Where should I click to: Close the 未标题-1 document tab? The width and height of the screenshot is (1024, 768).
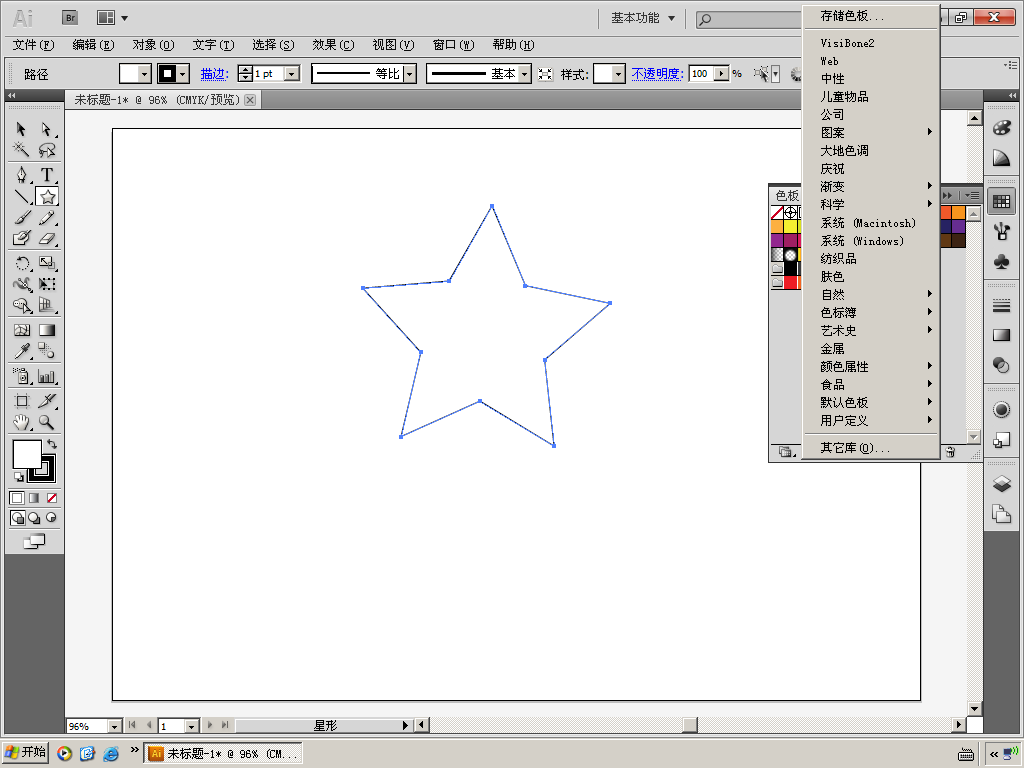click(x=249, y=100)
